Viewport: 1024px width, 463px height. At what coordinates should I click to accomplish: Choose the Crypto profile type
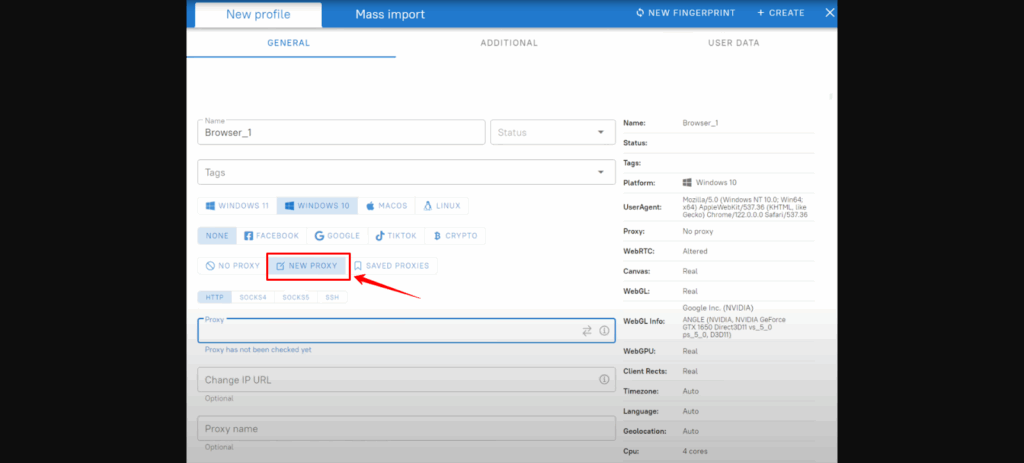455,236
